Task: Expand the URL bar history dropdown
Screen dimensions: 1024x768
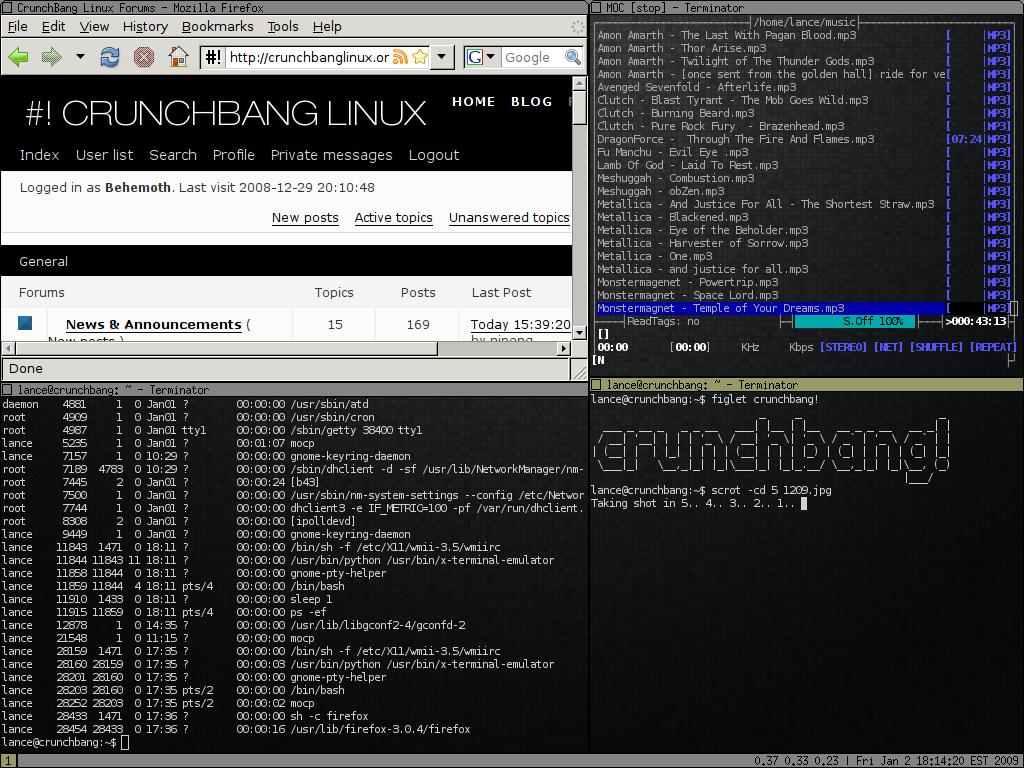Action: [x=442, y=57]
